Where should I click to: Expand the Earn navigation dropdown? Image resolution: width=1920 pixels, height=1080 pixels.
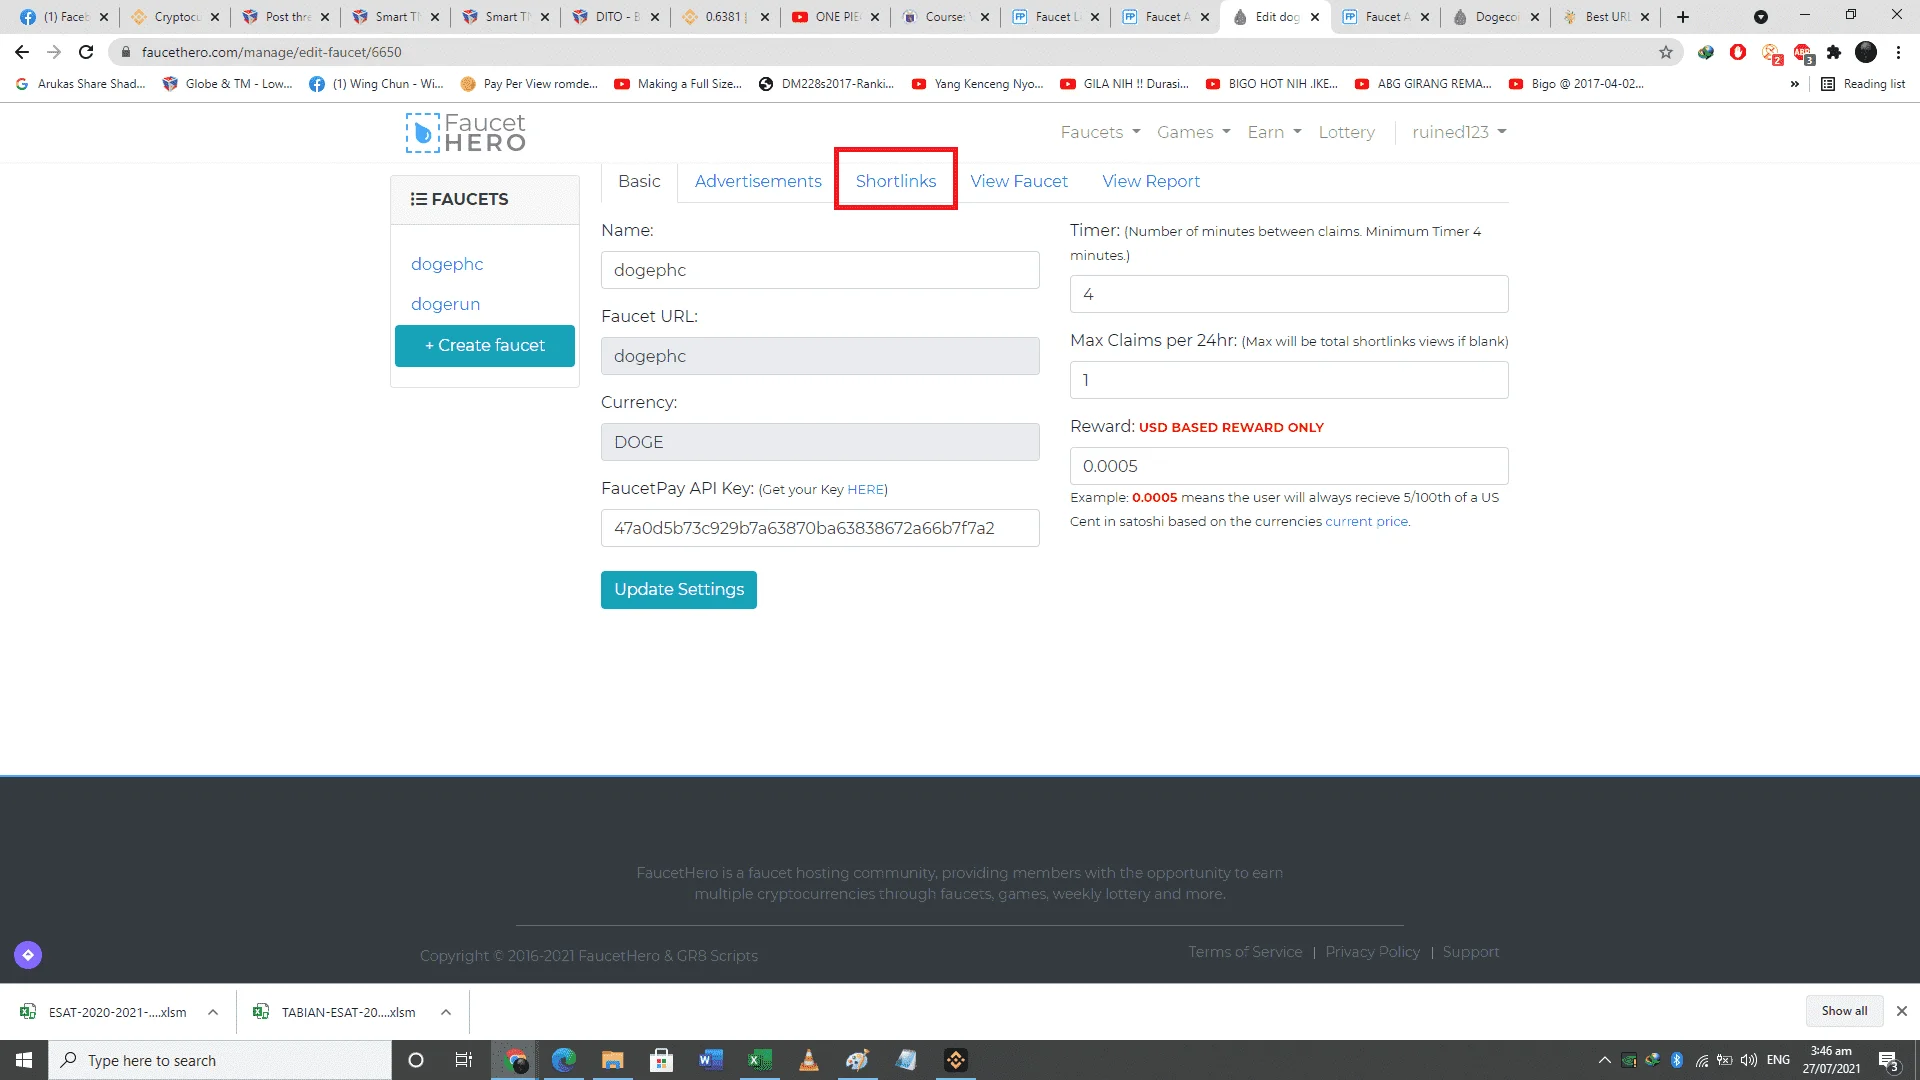click(x=1274, y=132)
